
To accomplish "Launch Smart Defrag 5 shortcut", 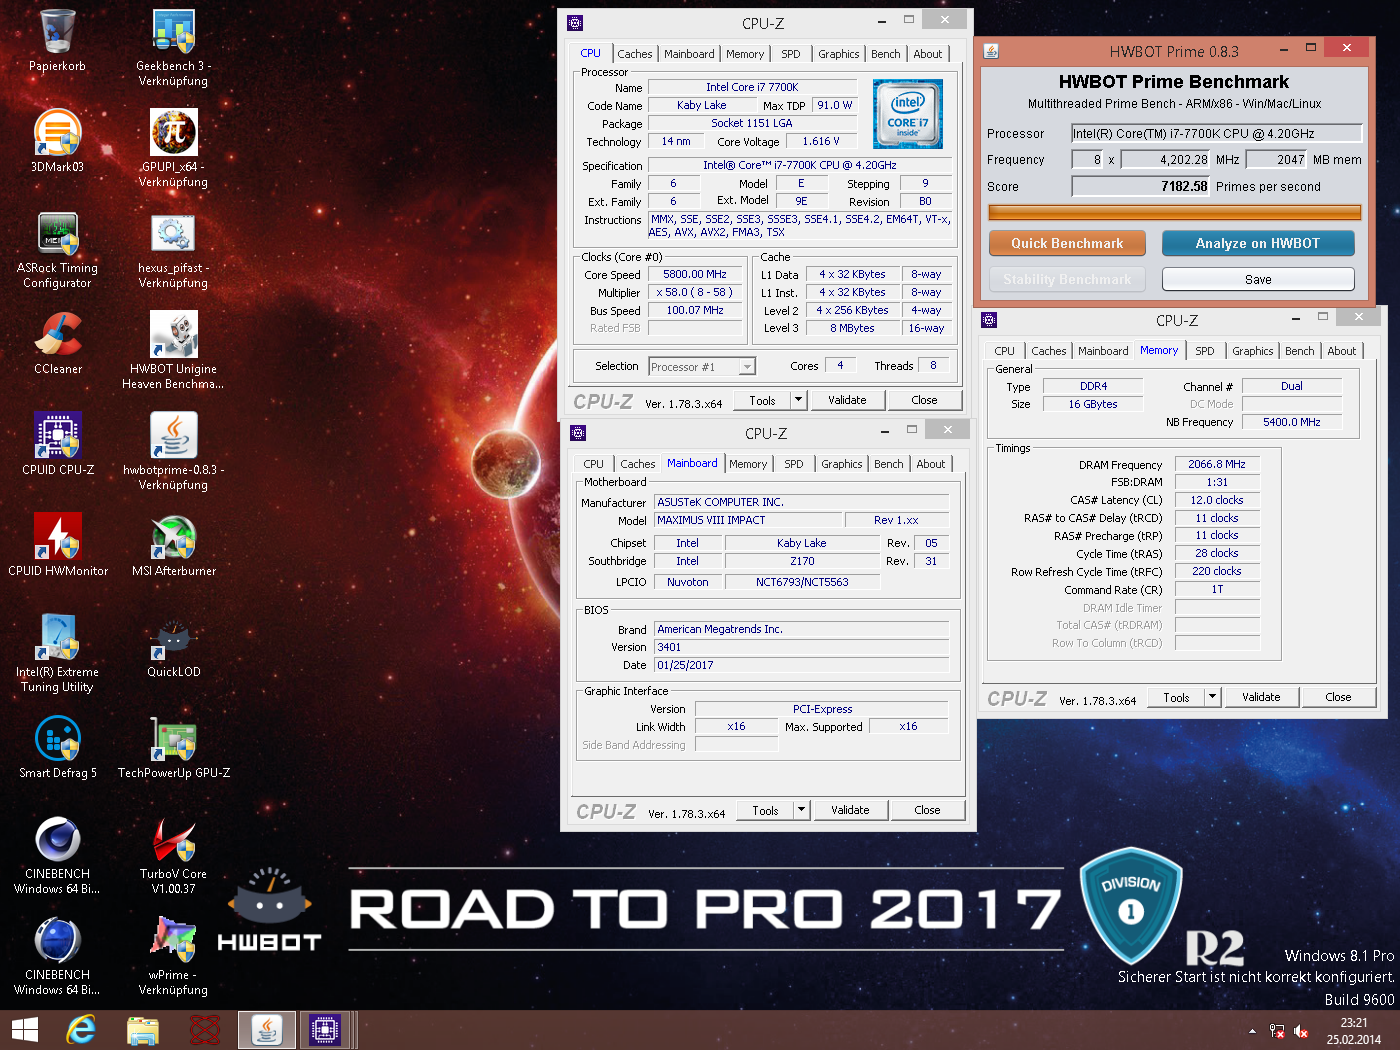I will [58, 739].
